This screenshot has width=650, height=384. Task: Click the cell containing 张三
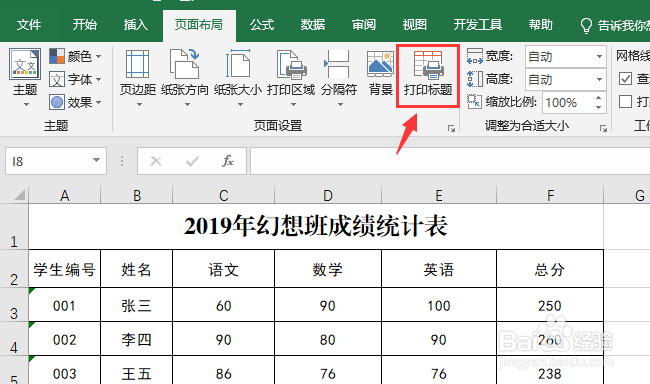(x=136, y=305)
